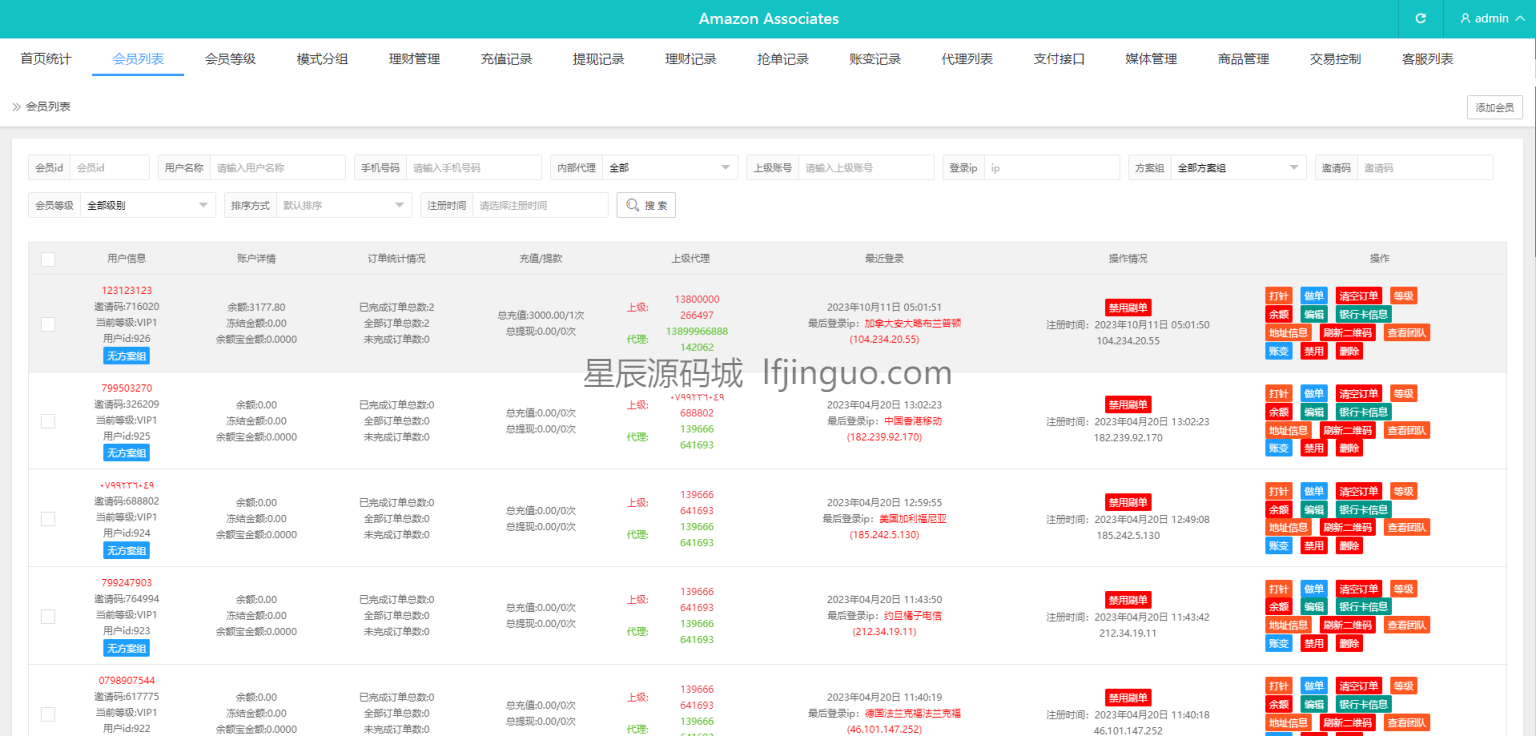
Task: Click the 无方案组 tag for user 799503270
Action: coord(126,453)
